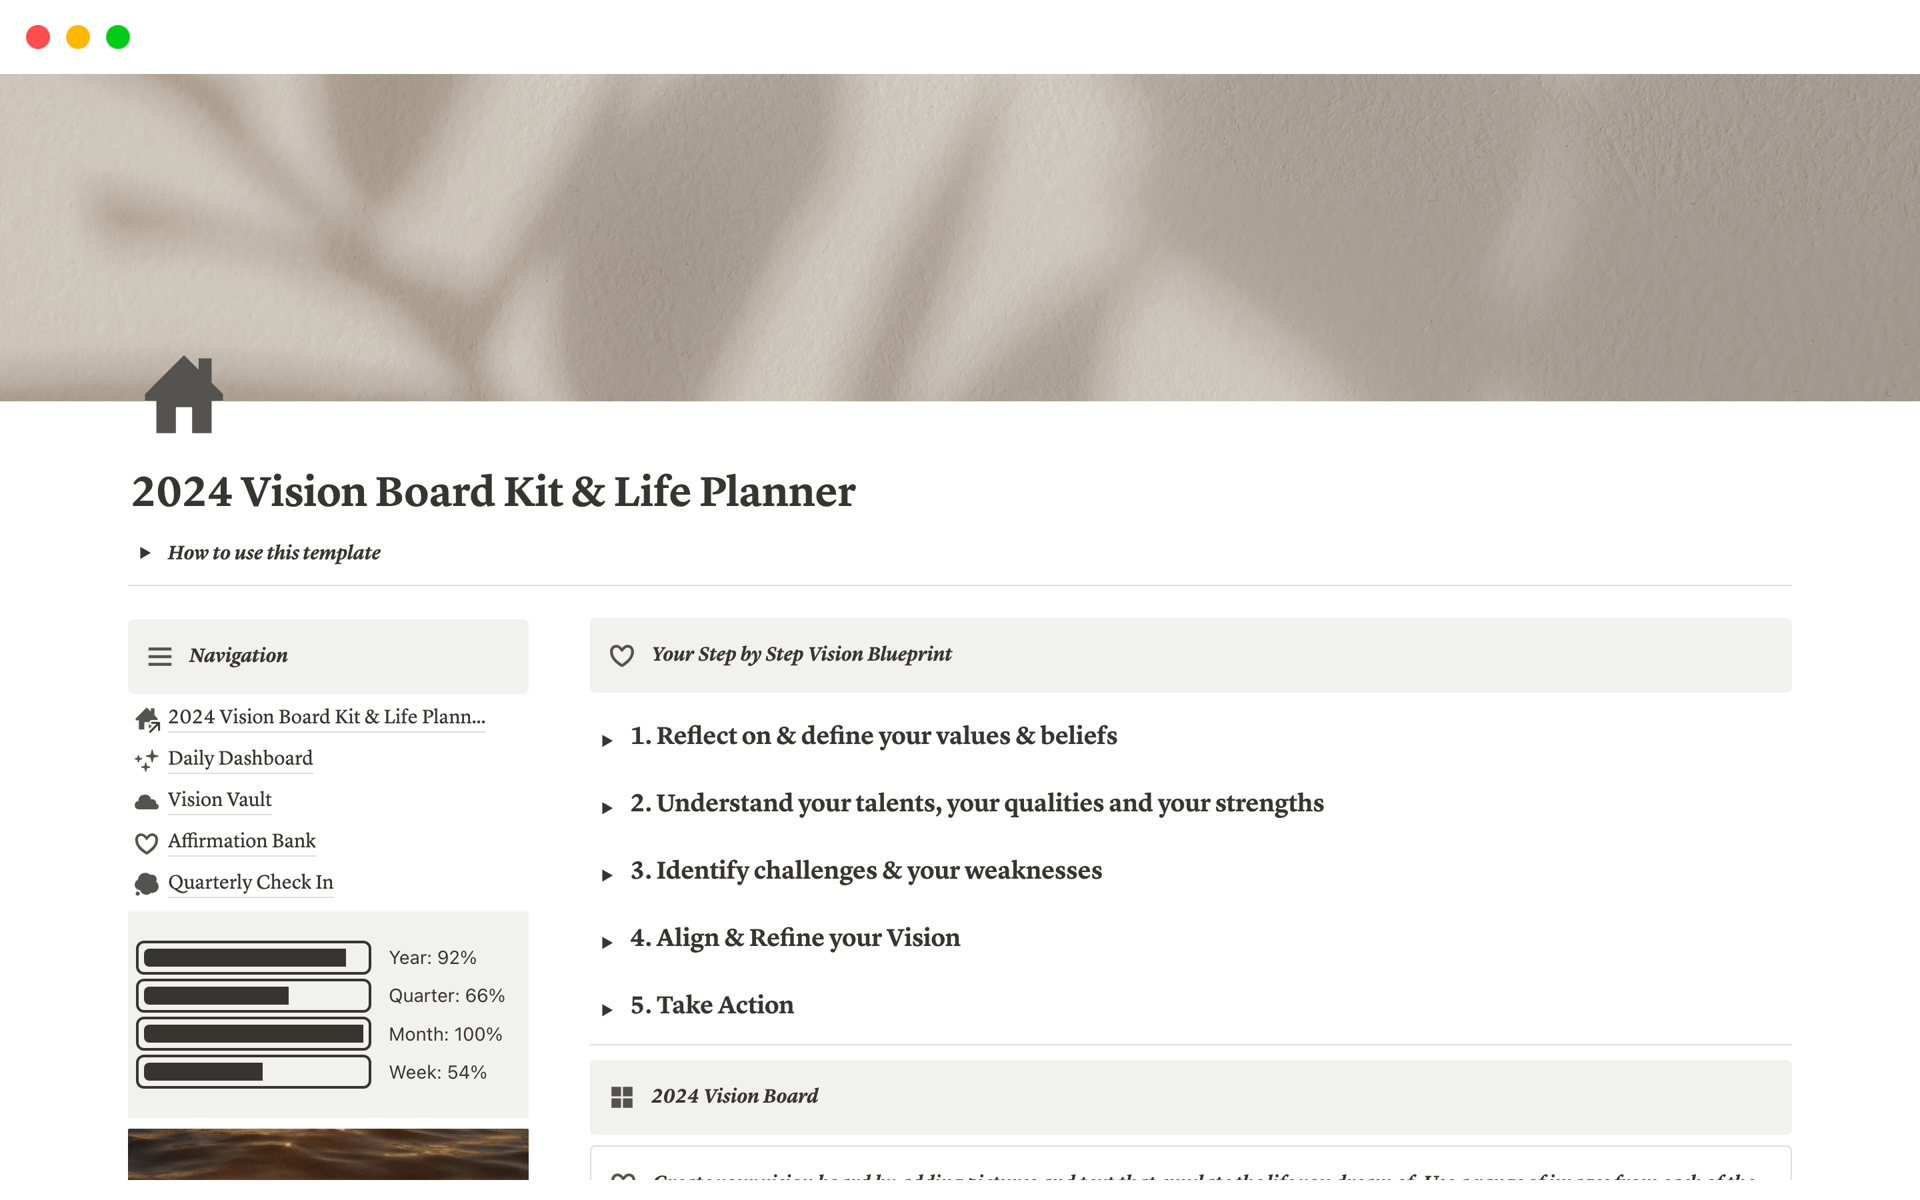Select the sparkle icon beside Daily Dashboard

[146, 760]
